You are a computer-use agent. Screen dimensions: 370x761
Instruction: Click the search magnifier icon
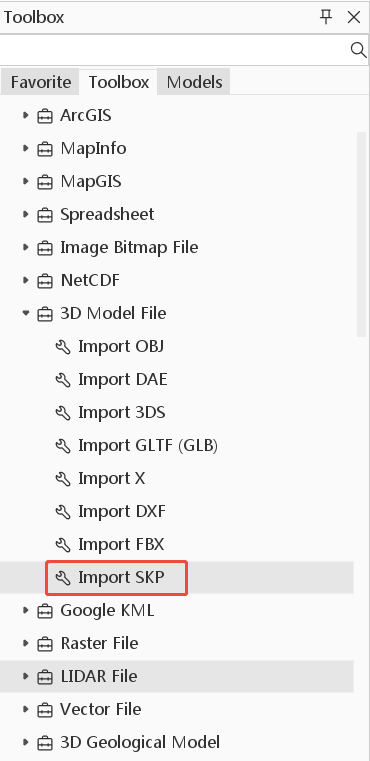(358, 50)
